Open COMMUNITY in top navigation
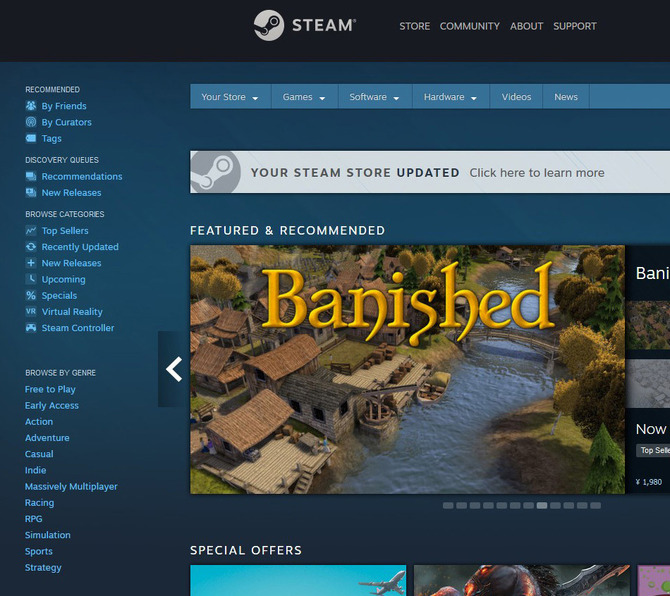The image size is (670, 596). coord(470,26)
